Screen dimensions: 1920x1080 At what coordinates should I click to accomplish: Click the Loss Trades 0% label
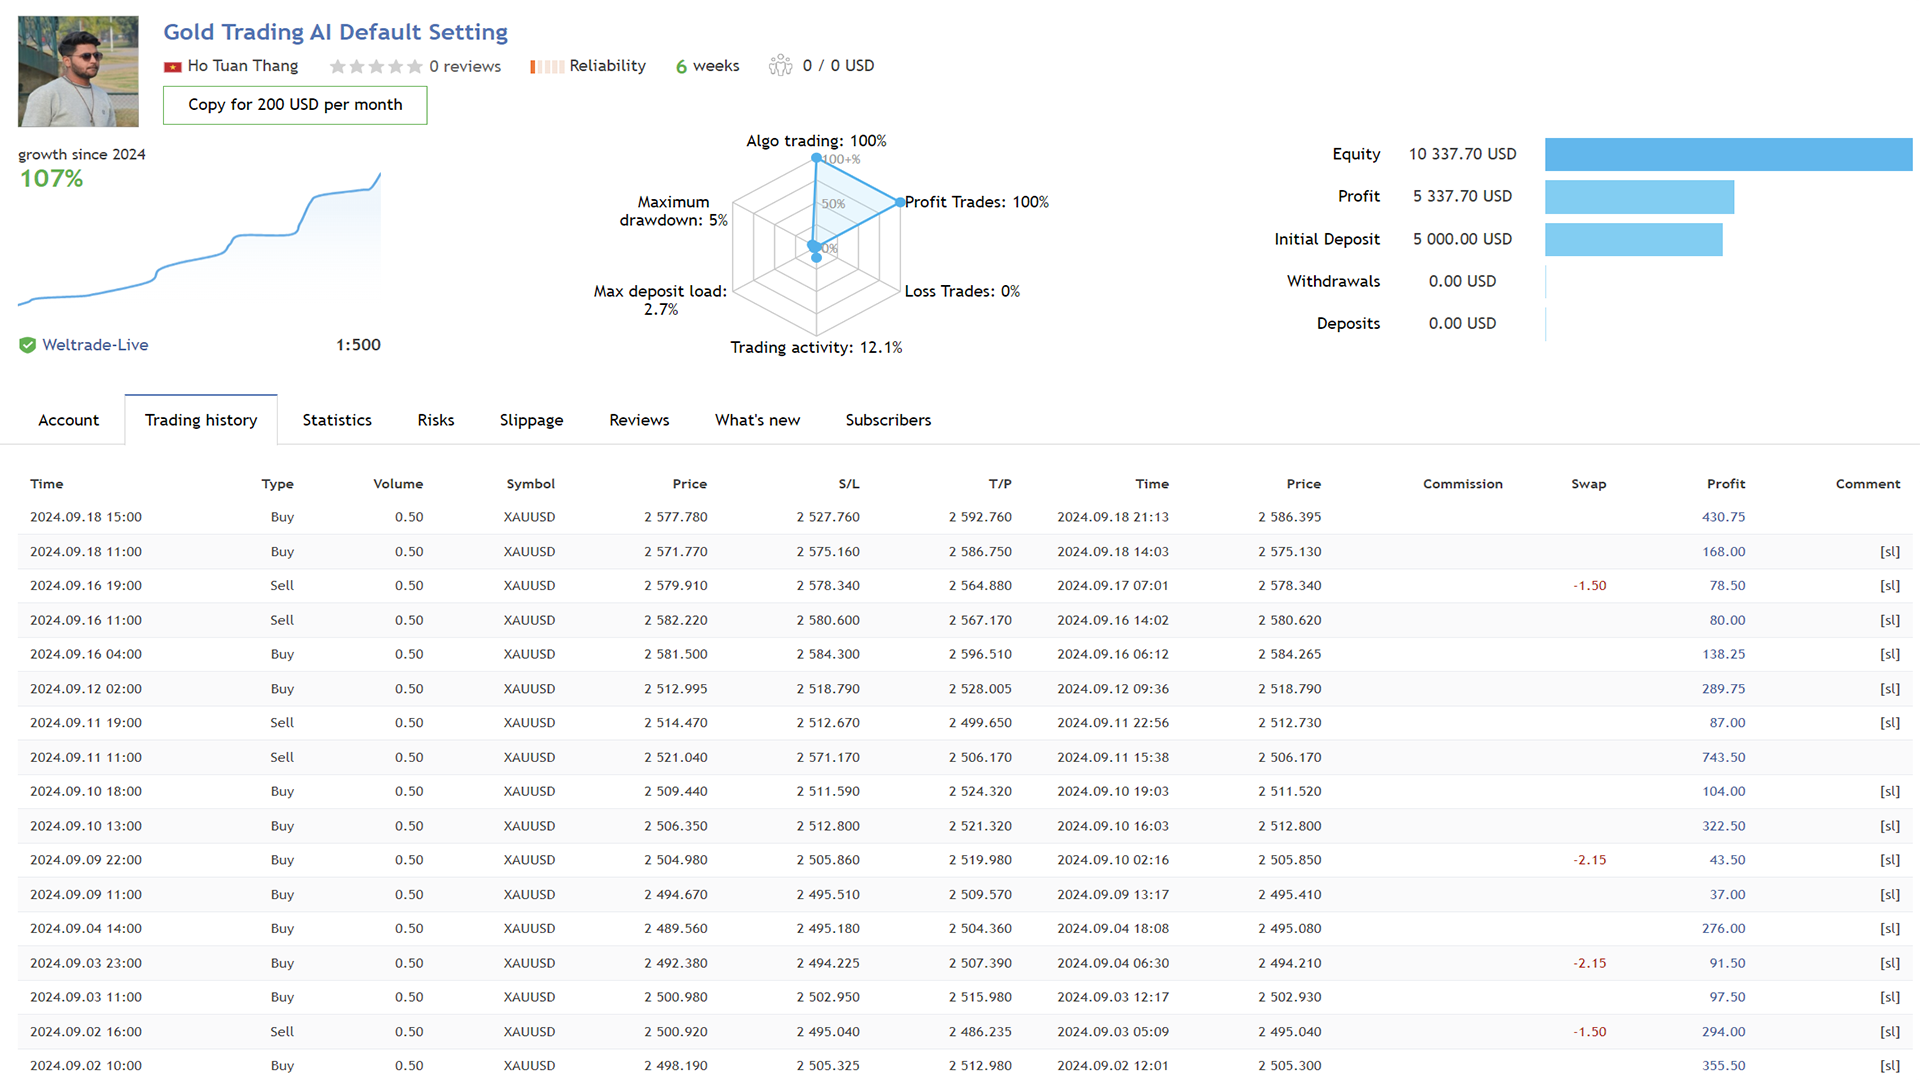pyautogui.click(x=962, y=291)
